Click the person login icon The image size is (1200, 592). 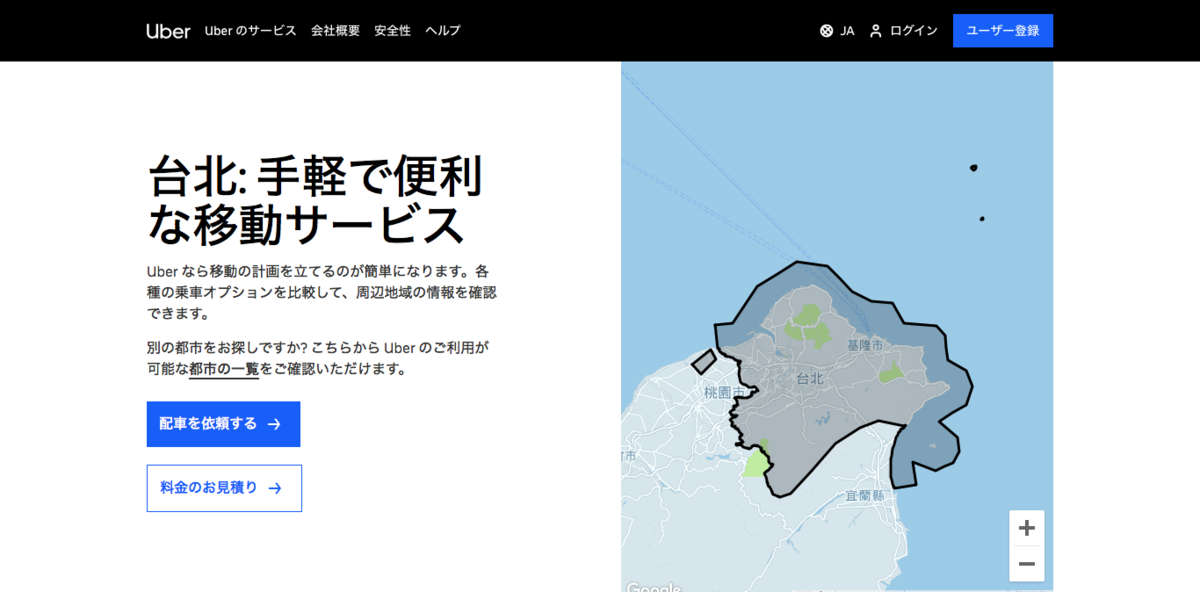pos(876,31)
